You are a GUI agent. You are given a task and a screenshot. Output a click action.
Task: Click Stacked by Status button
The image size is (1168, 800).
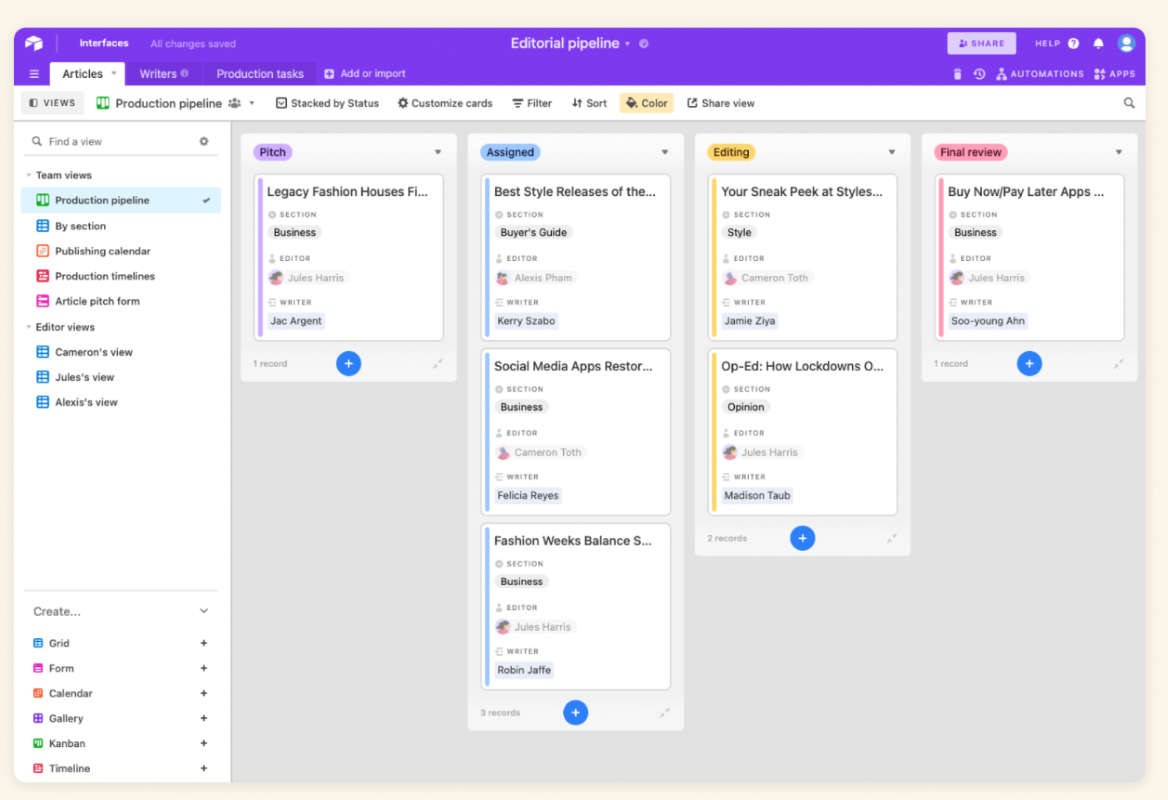(x=327, y=103)
